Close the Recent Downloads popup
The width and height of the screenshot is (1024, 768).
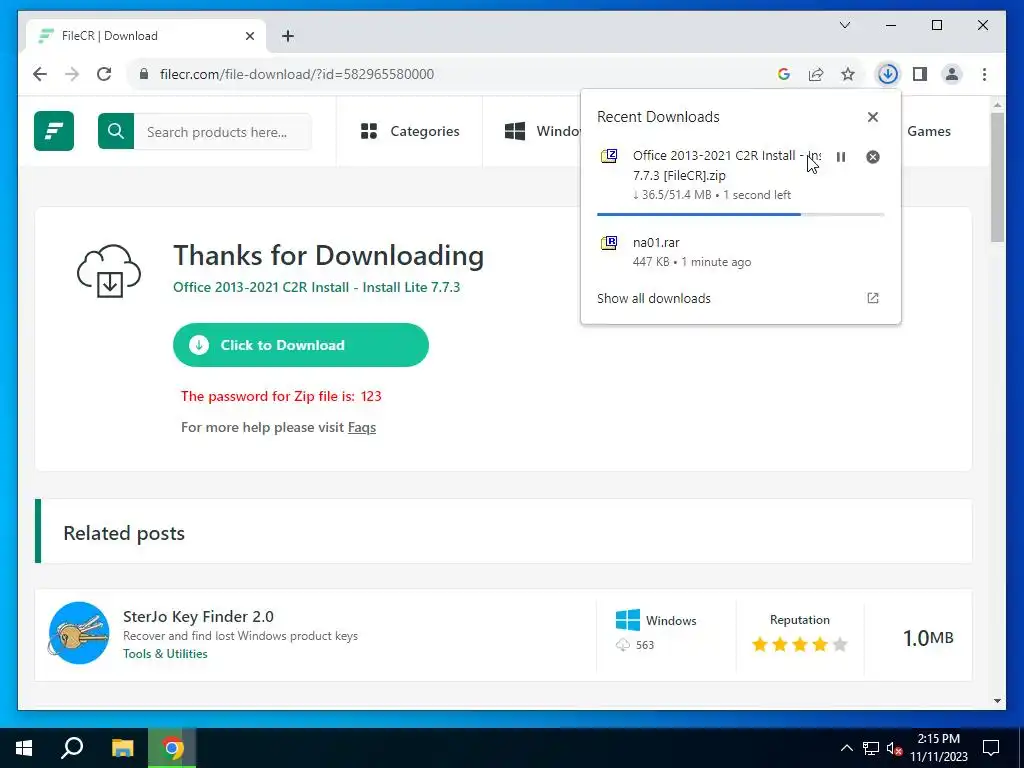coord(872,117)
